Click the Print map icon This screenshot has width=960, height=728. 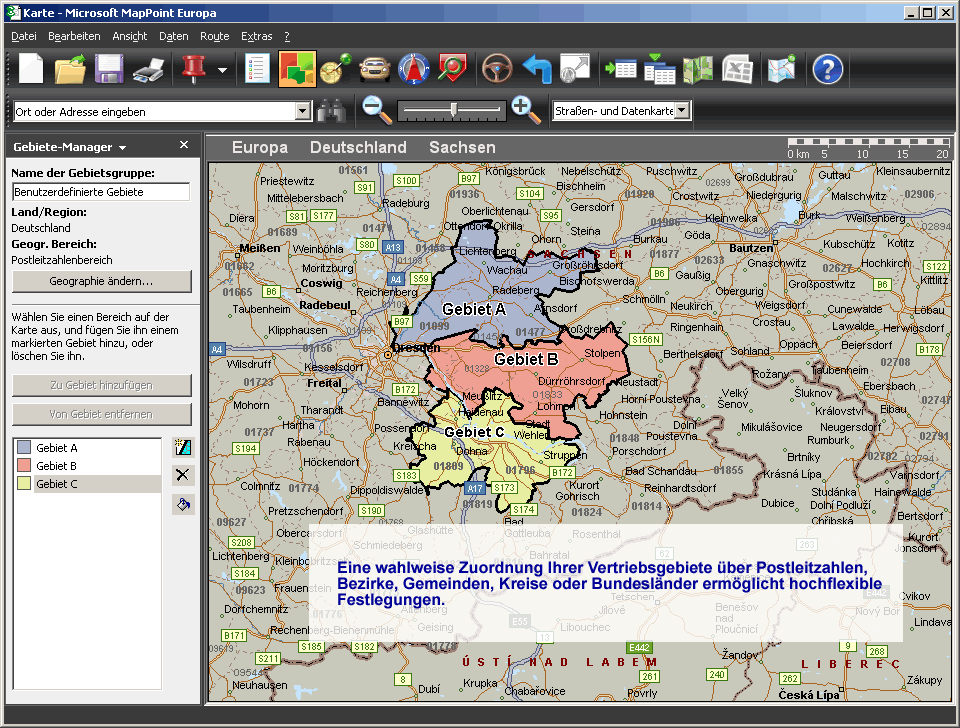[149, 69]
